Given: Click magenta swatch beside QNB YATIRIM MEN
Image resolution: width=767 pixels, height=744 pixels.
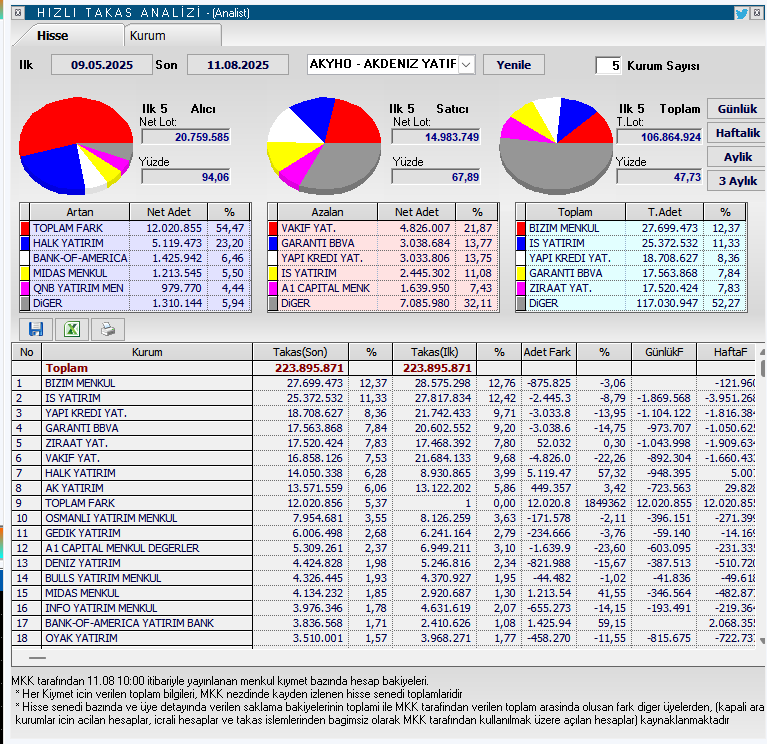Looking at the screenshot, I should point(25,288).
